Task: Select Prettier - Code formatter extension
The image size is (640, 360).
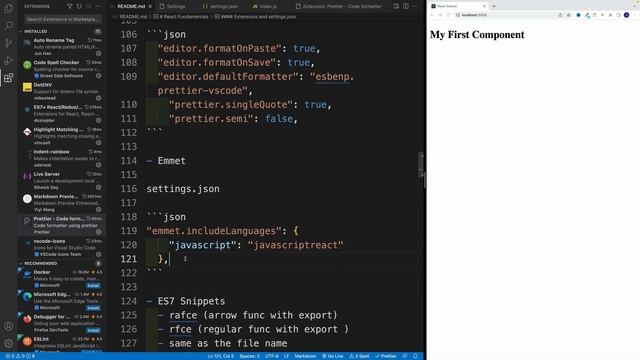Action: coord(62,225)
